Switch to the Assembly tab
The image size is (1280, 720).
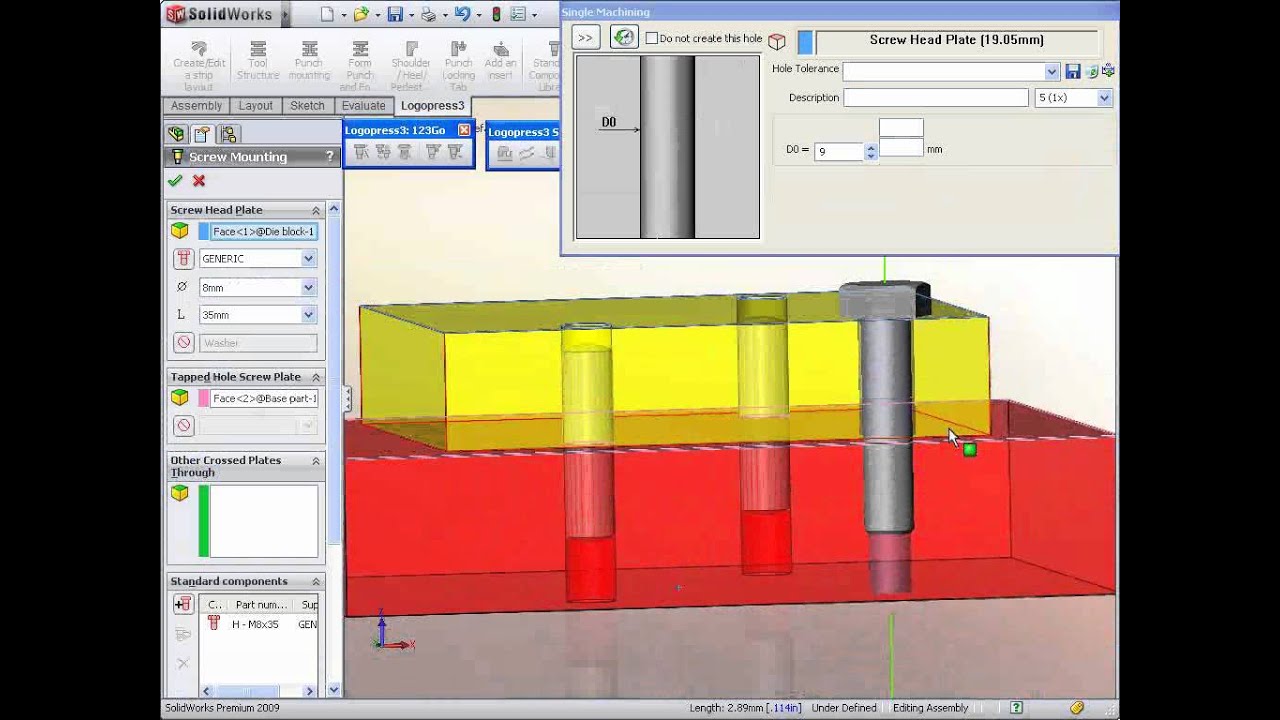coord(196,106)
